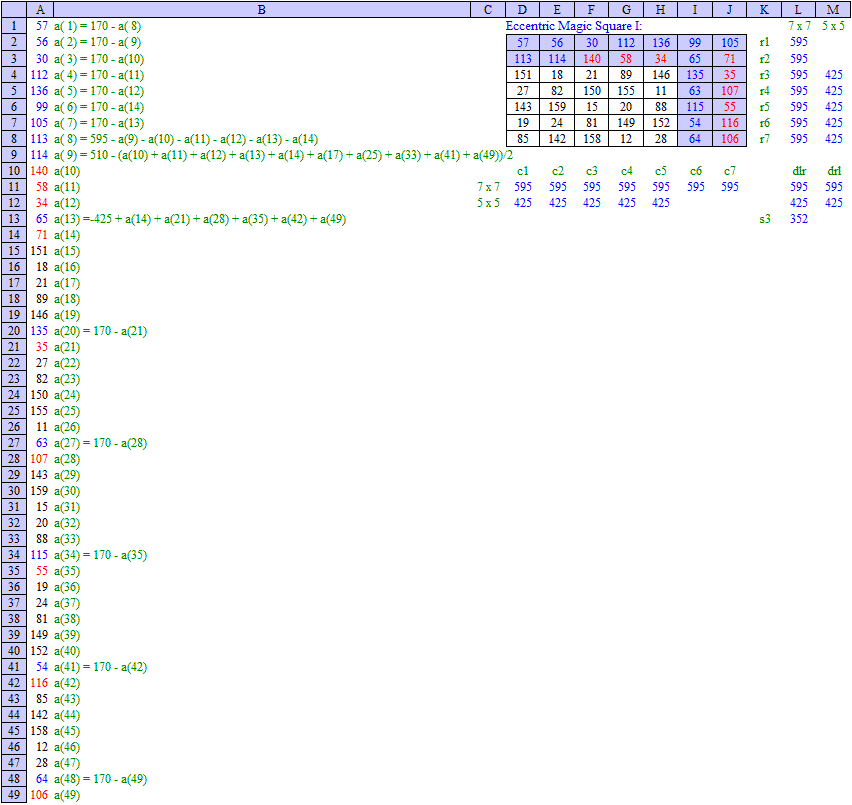This screenshot has height=805, width=852.
Task: Select row 27 header
Action: click(x=14, y=443)
